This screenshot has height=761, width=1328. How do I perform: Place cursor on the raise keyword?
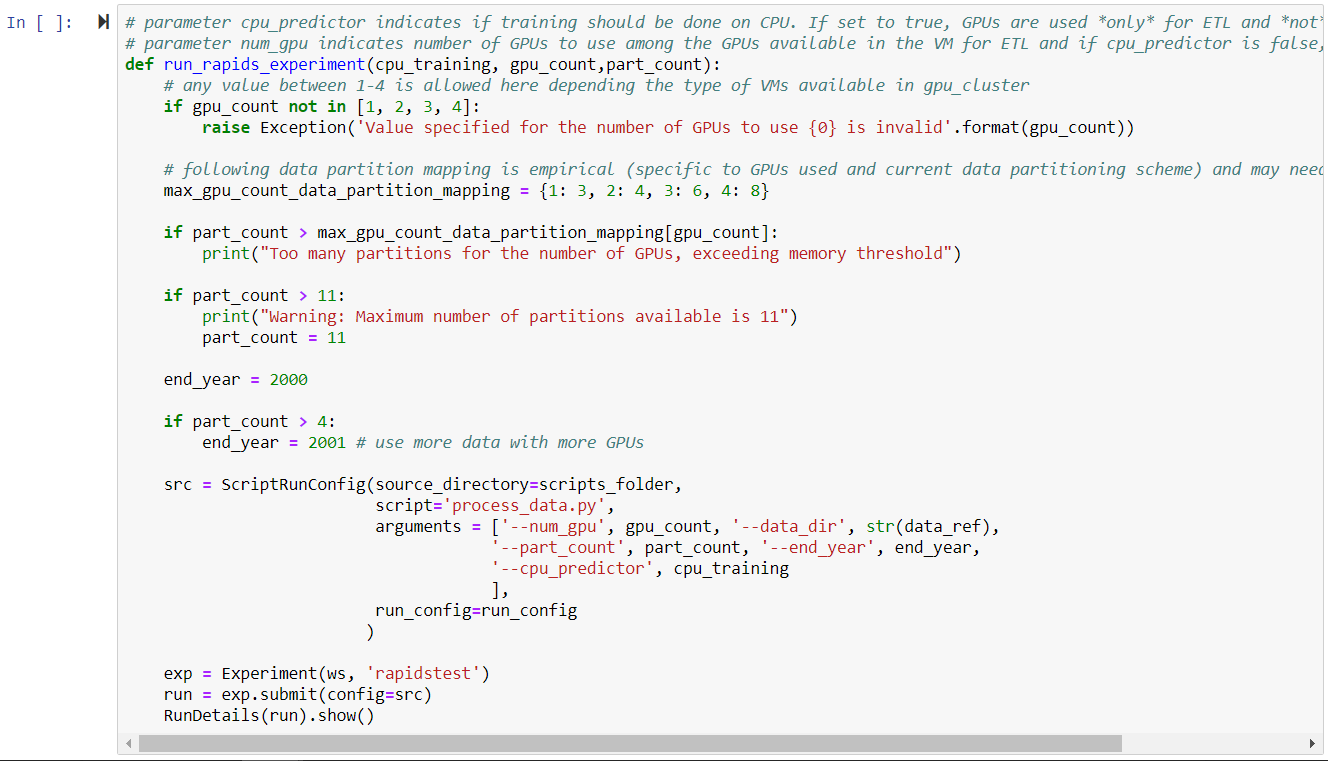click(226, 128)
